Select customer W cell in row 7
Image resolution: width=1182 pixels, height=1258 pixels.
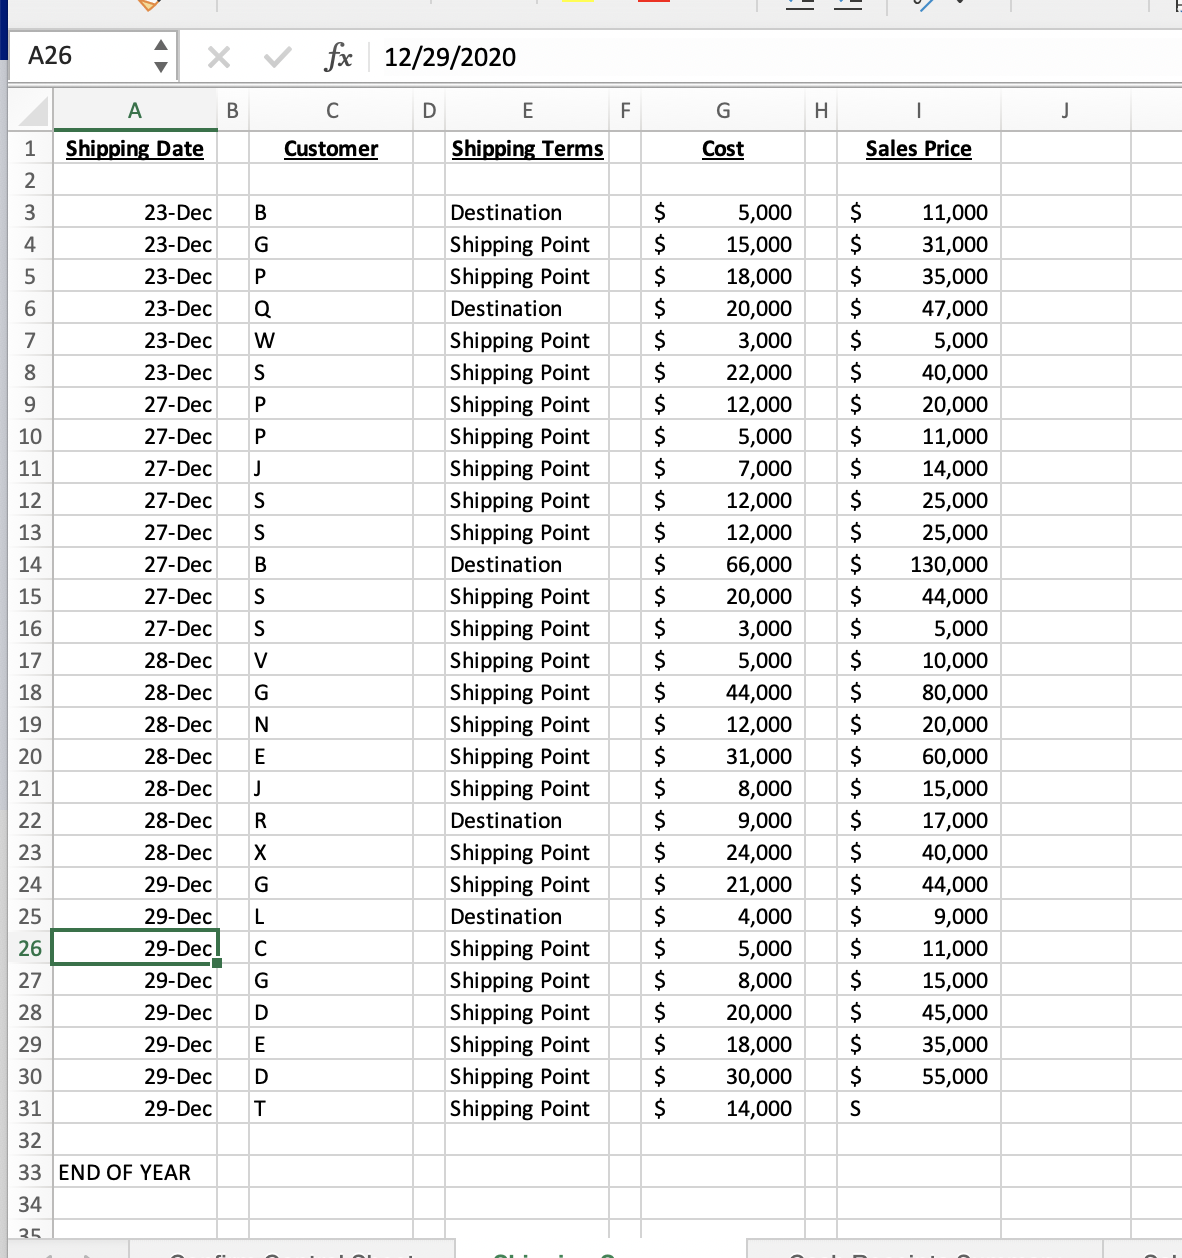pyautogui.click(x=331, y=340)
